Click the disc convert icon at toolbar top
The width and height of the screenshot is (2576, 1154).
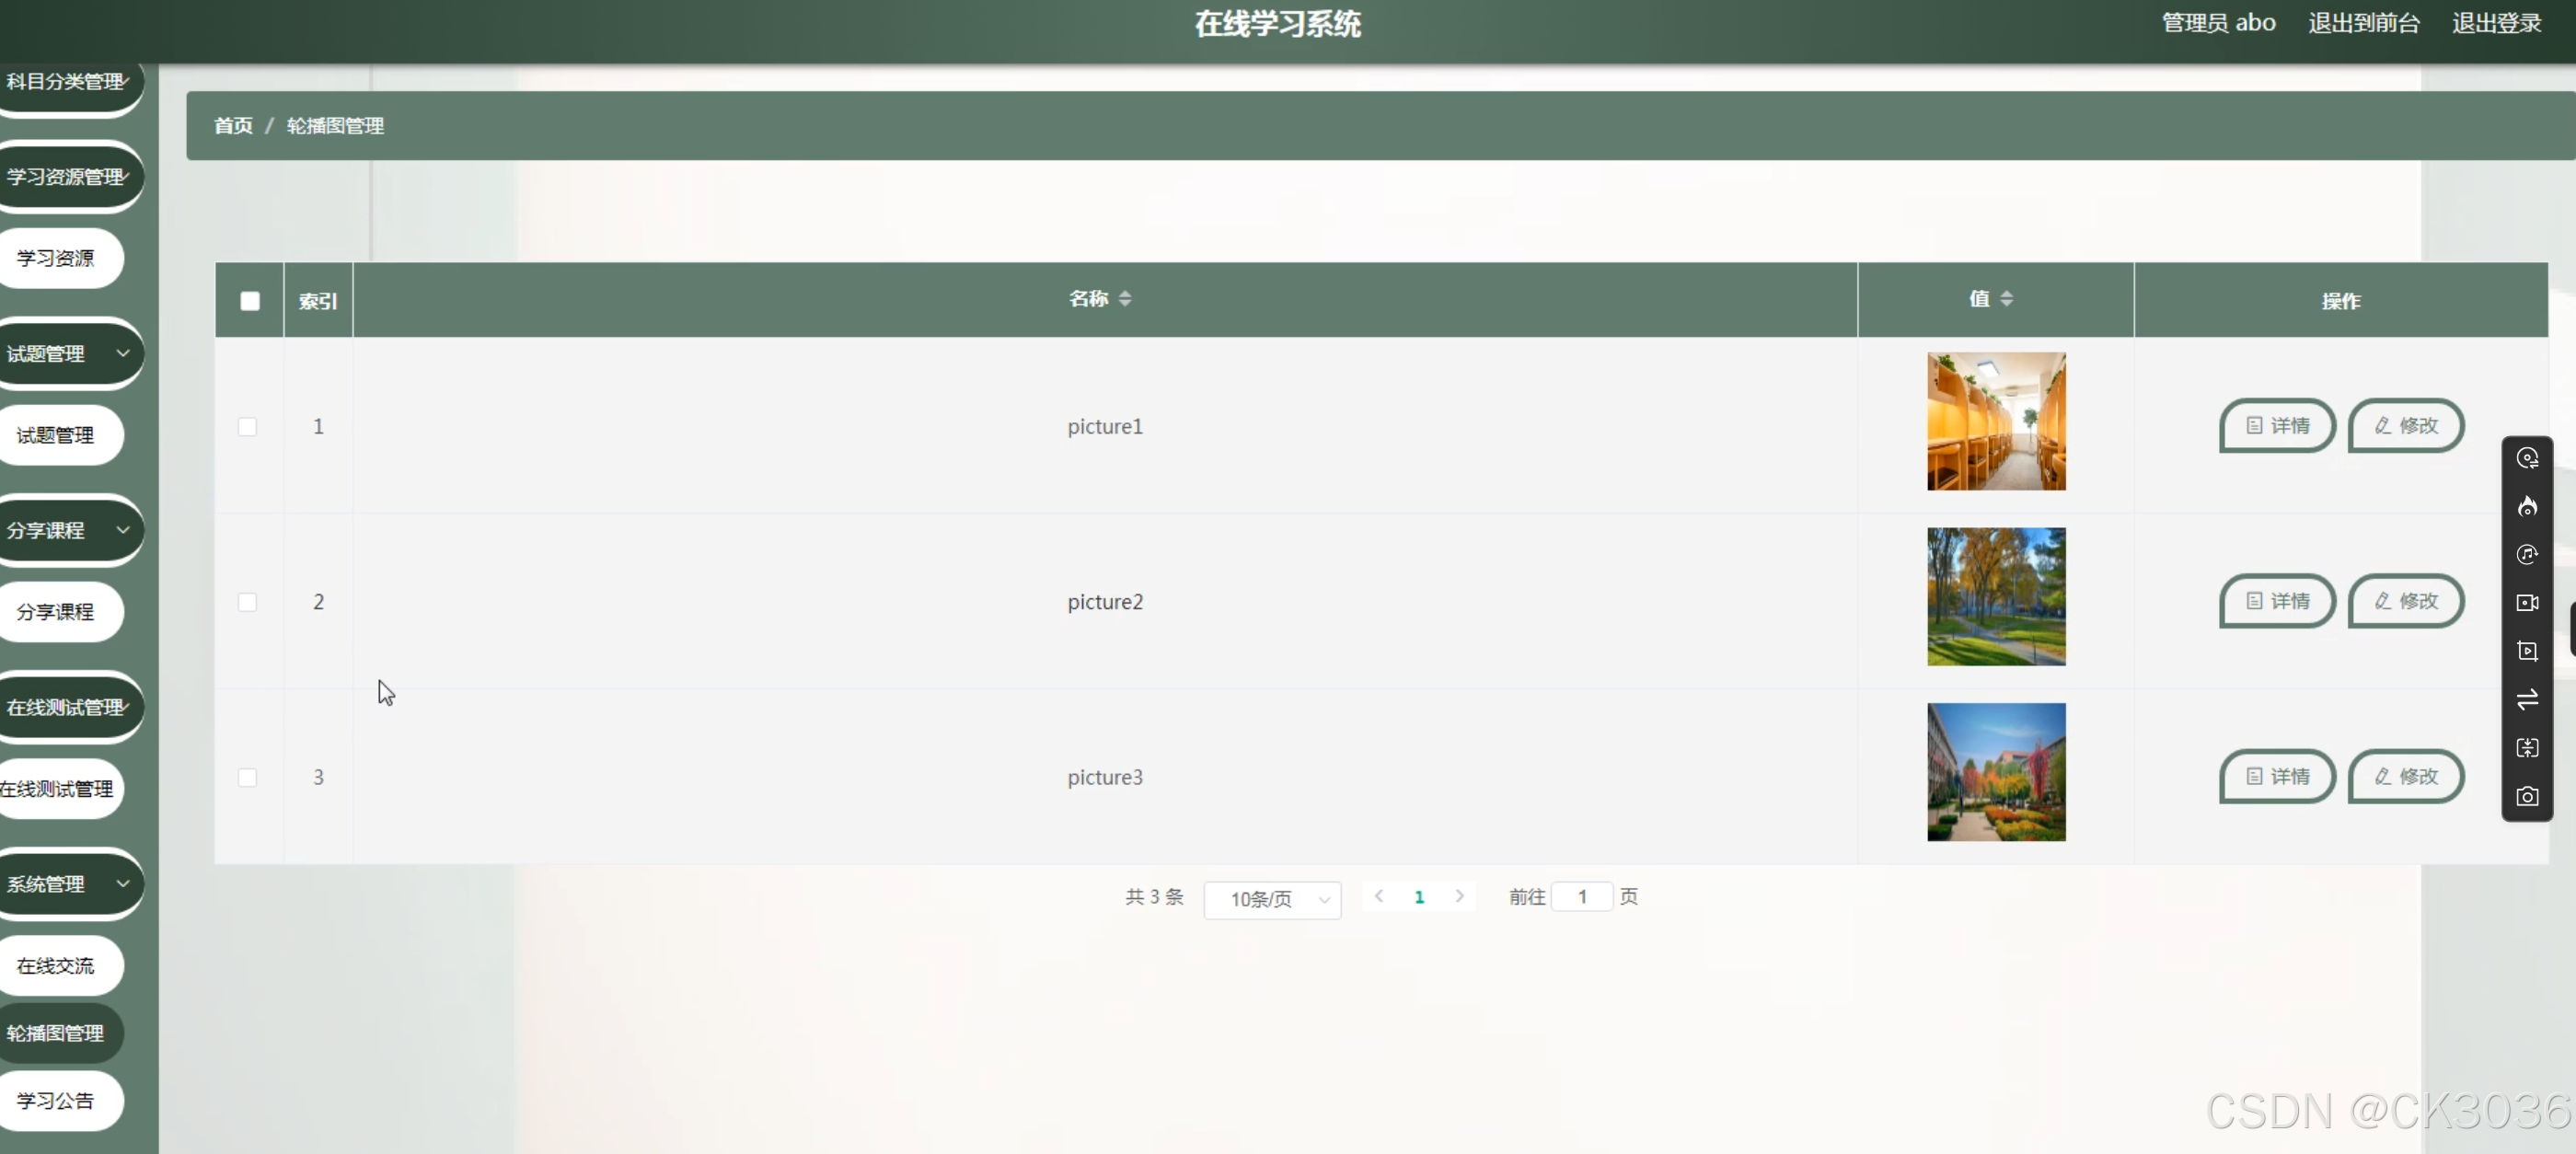2527,458
